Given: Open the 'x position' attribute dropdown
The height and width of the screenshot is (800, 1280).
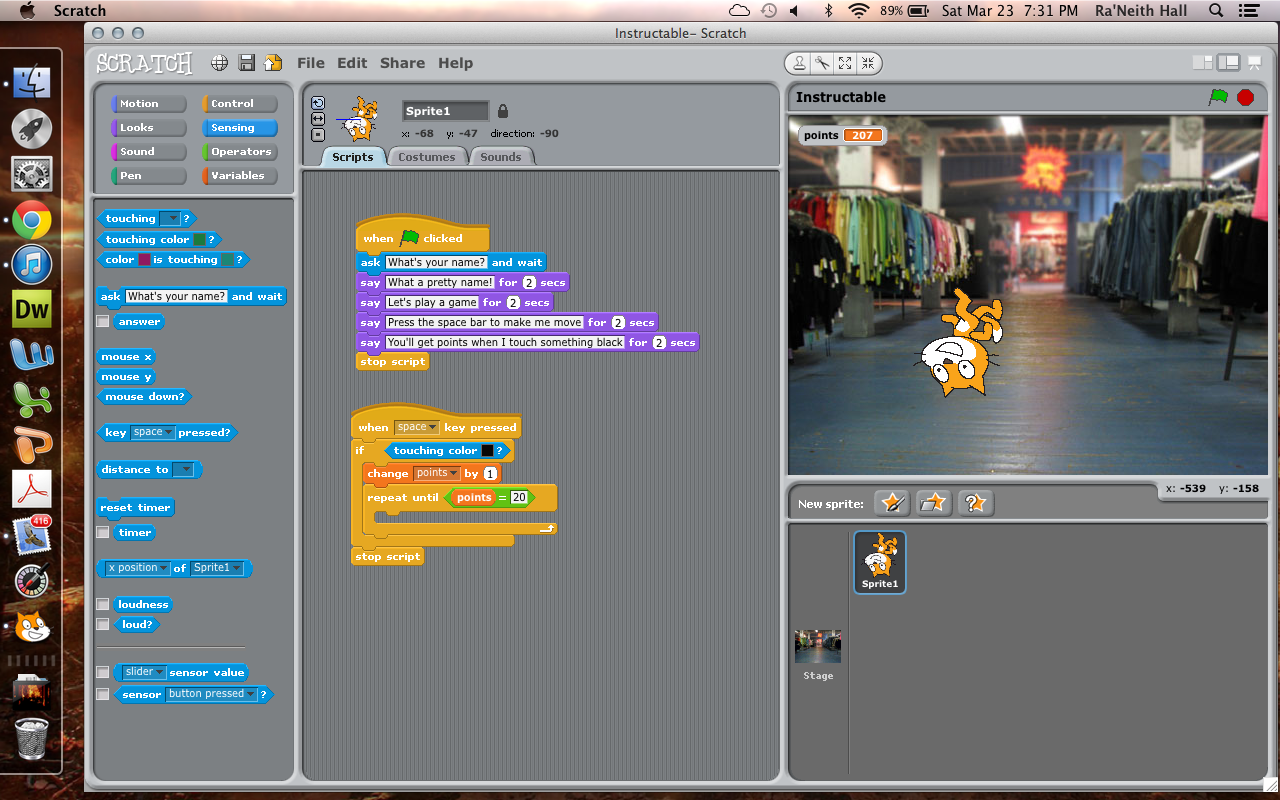Looking at the screenshot, I should [x=138, y=568].
